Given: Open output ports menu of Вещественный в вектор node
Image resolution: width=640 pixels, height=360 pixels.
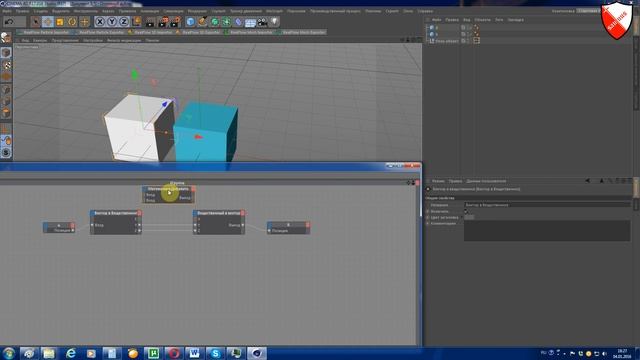Looking at the screenshot, I should (x=243, y=213).
